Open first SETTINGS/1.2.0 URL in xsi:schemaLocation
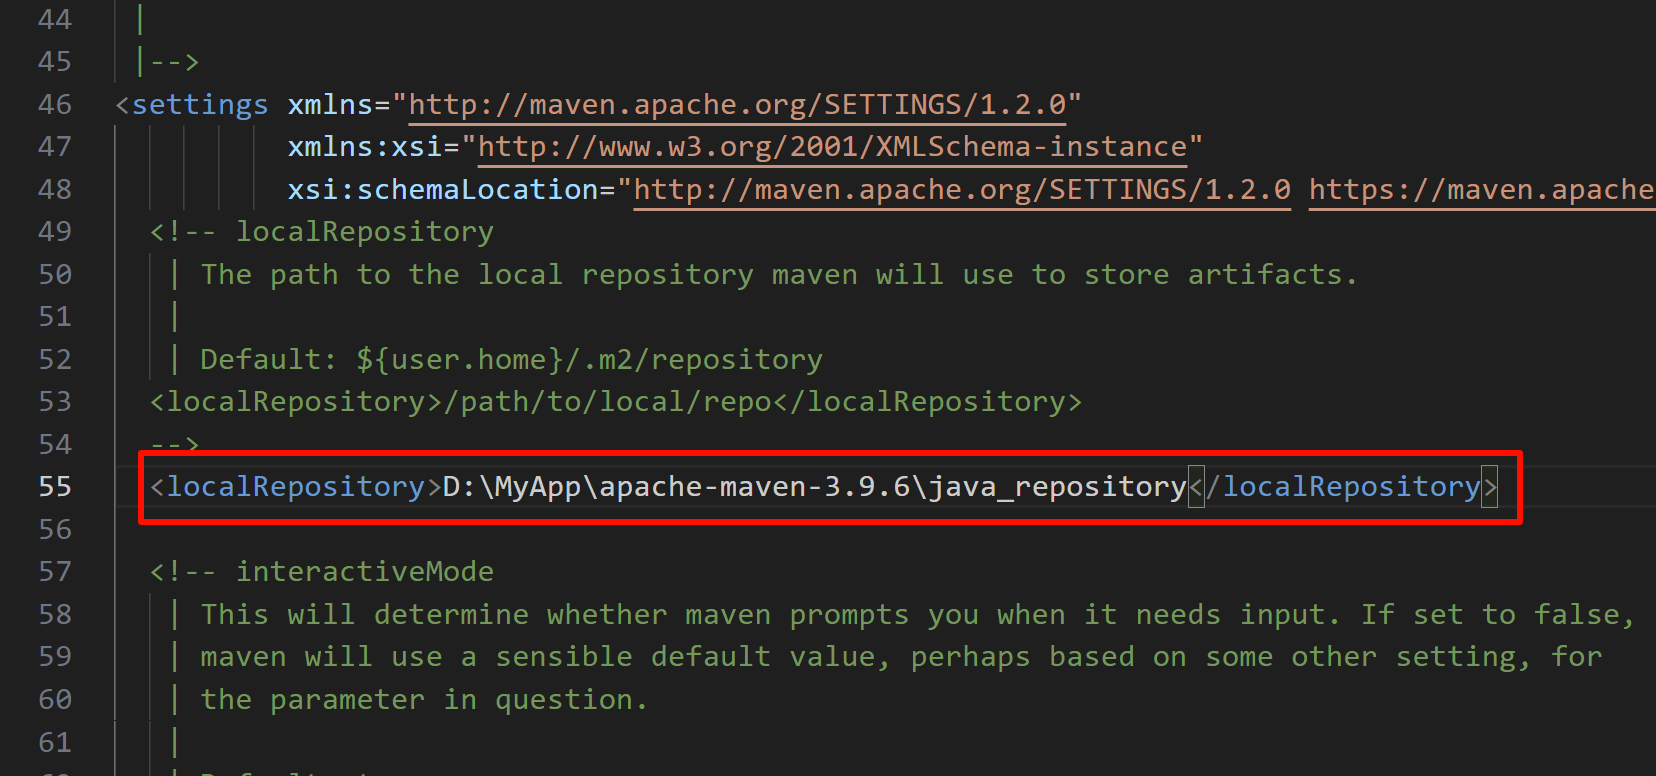 coord(961,190)
